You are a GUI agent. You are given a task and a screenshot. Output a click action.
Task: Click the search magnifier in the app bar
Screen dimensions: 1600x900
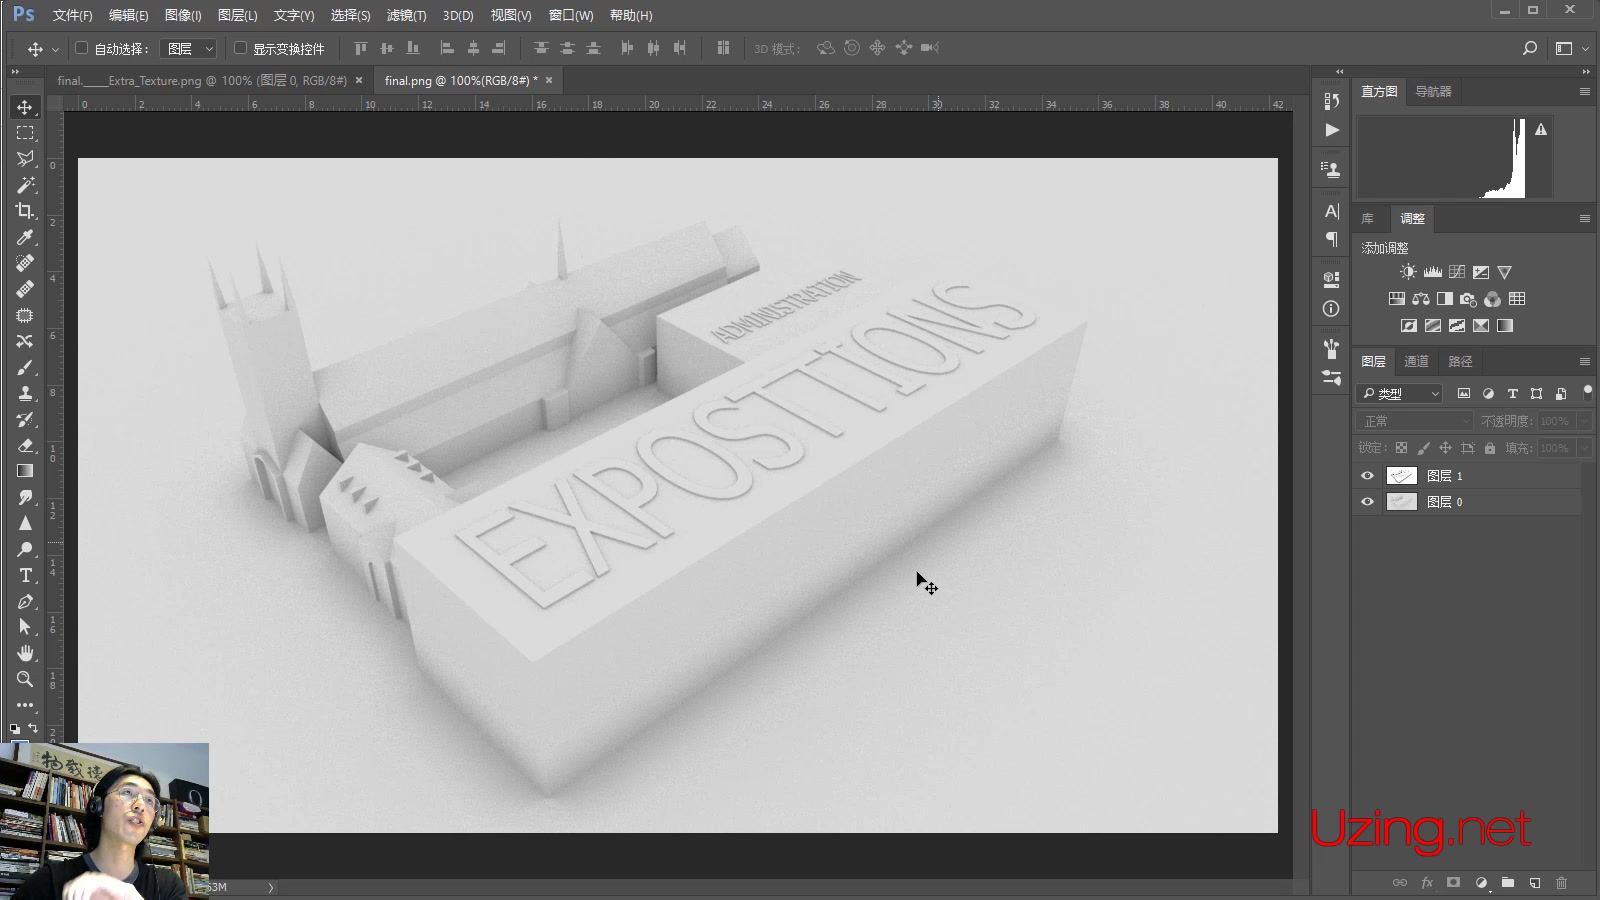(1529, 47)
